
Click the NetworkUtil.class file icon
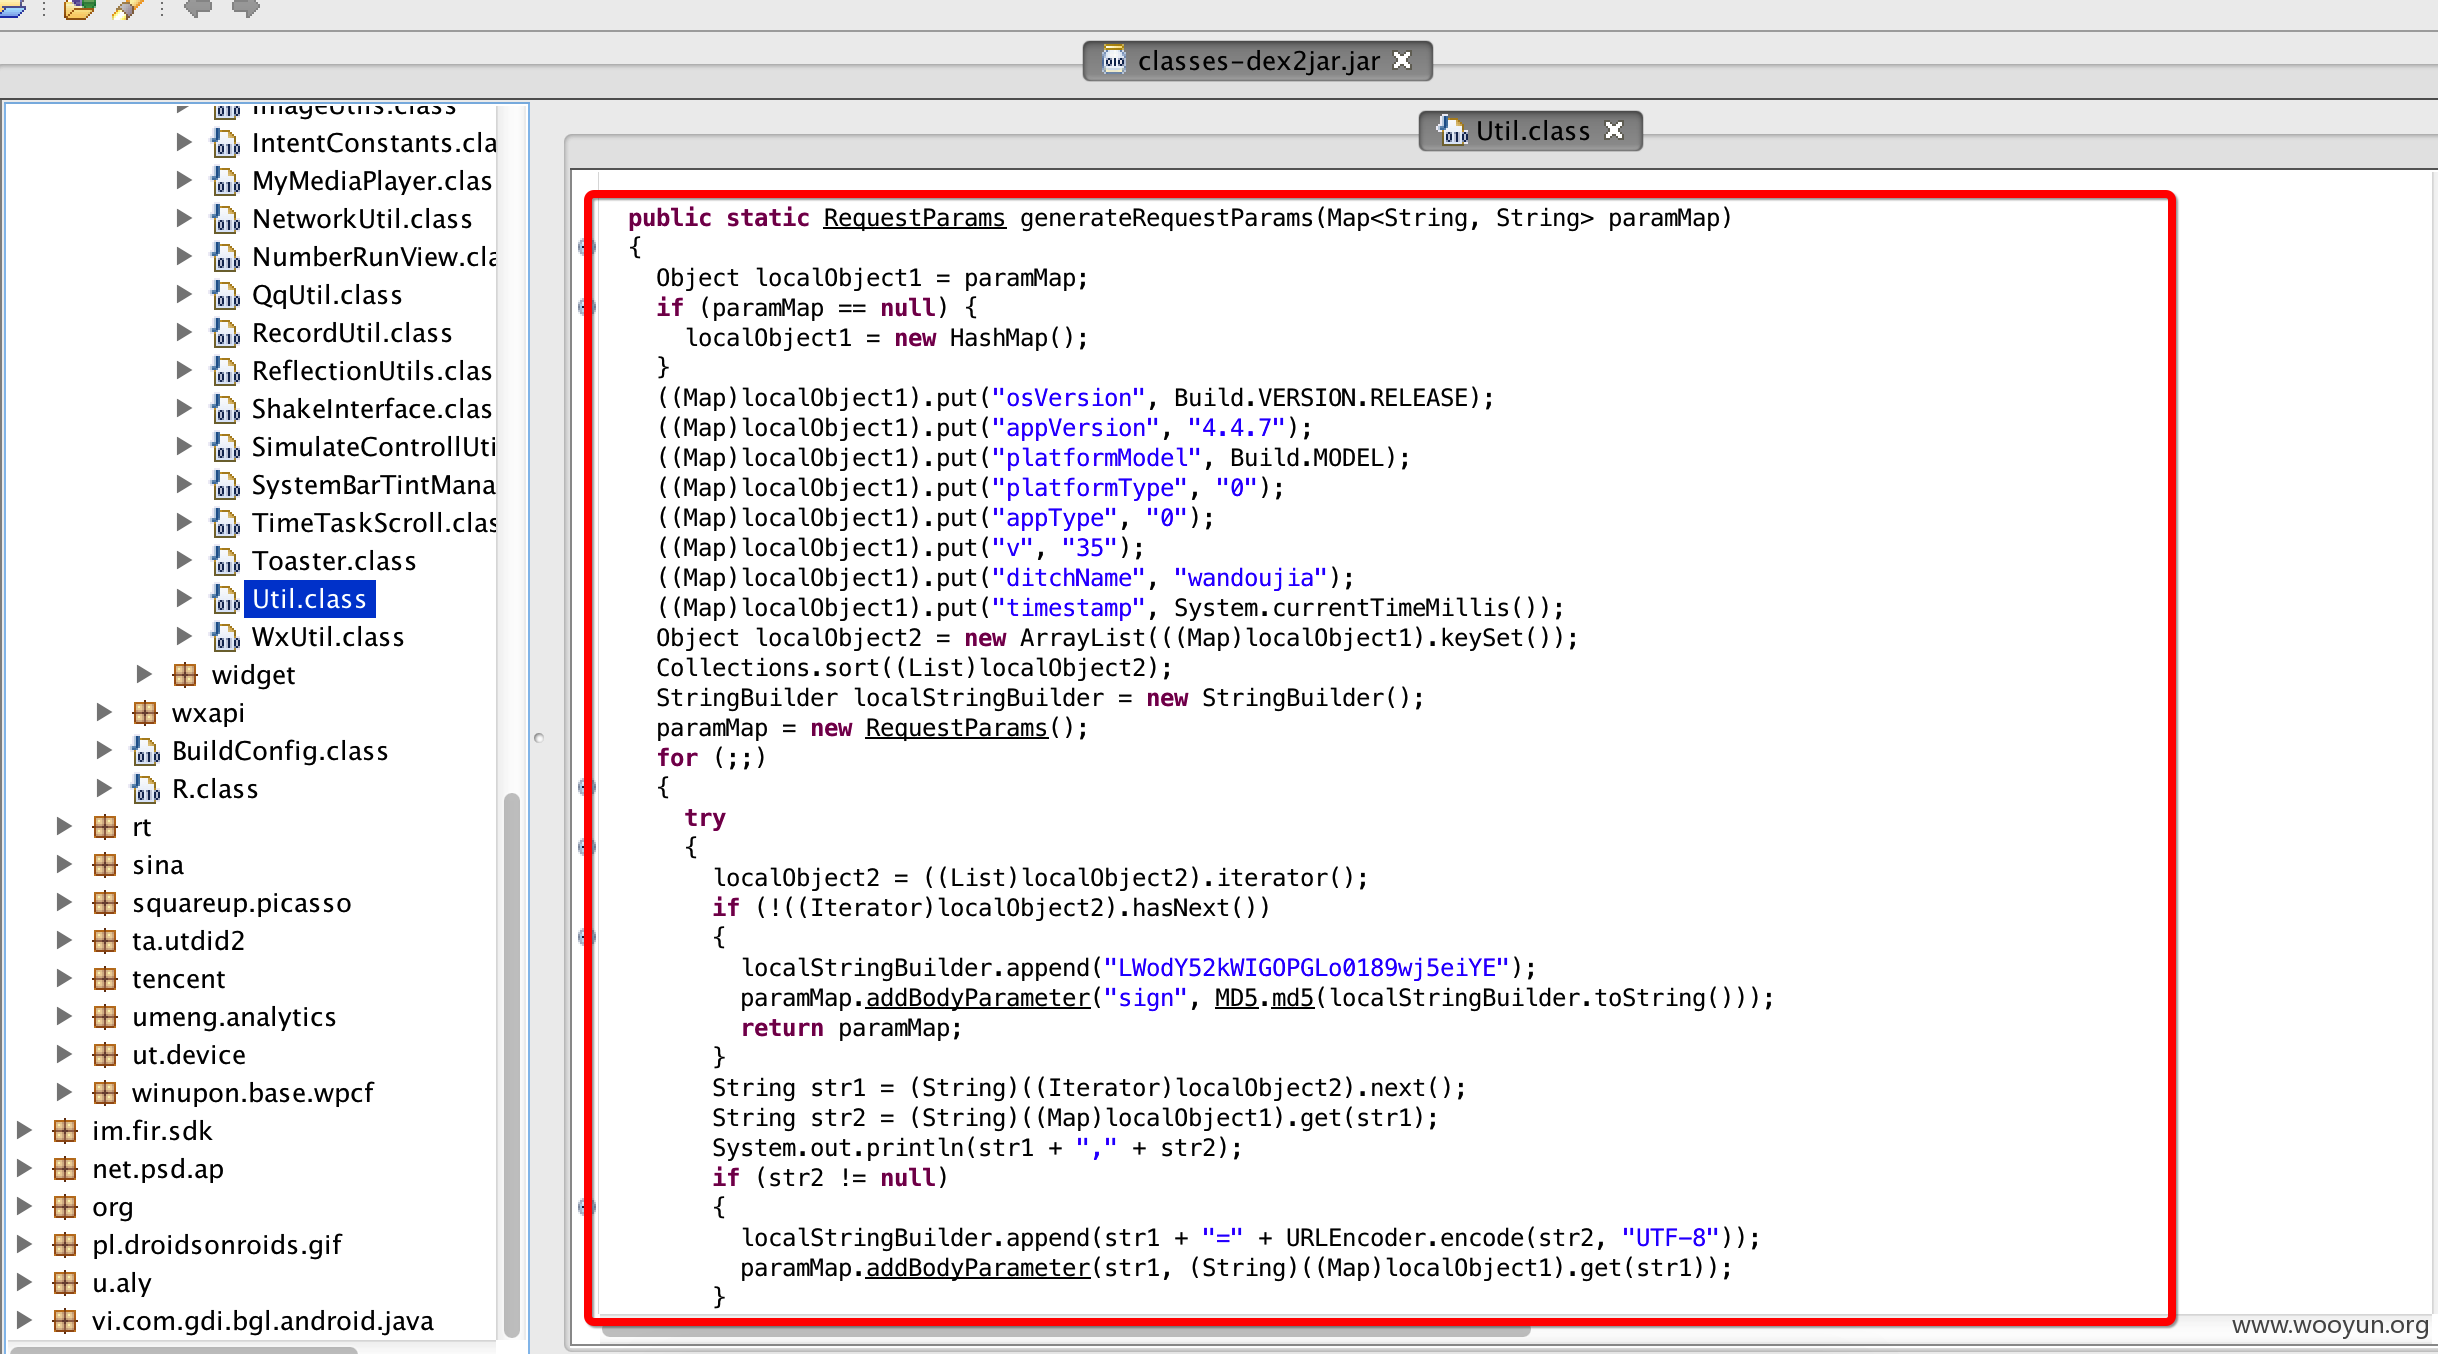(227, 219)
